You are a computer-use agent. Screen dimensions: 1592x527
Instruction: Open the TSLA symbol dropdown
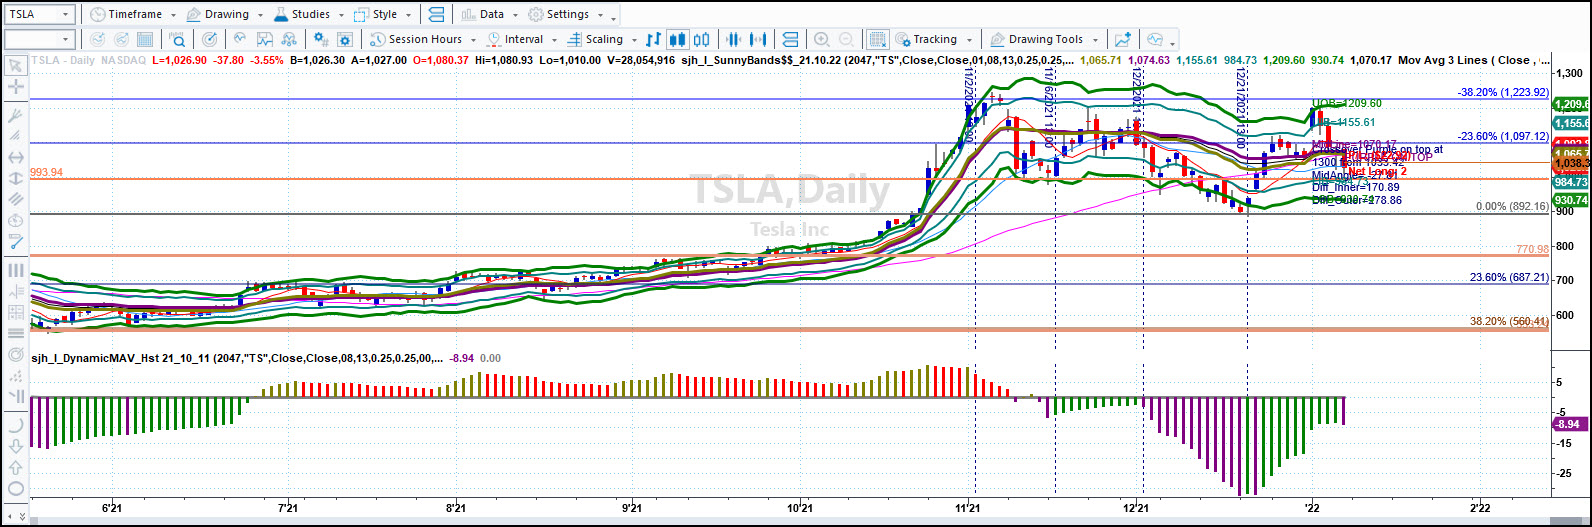(x=68, y=14)
